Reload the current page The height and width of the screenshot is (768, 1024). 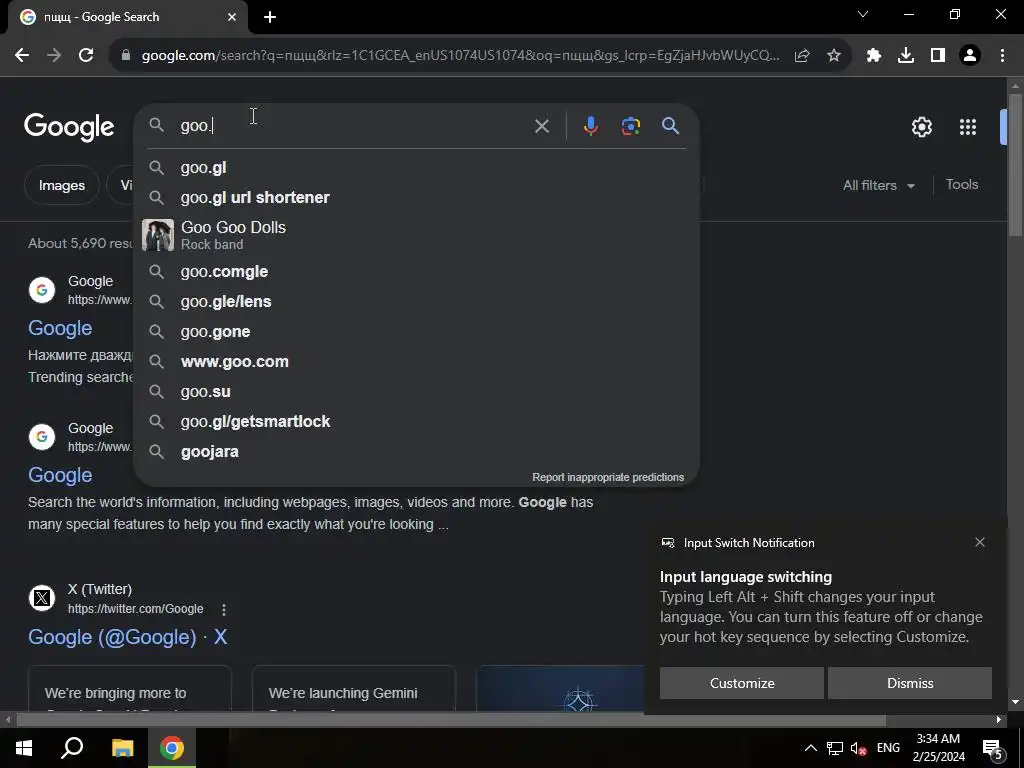[86, 56]
